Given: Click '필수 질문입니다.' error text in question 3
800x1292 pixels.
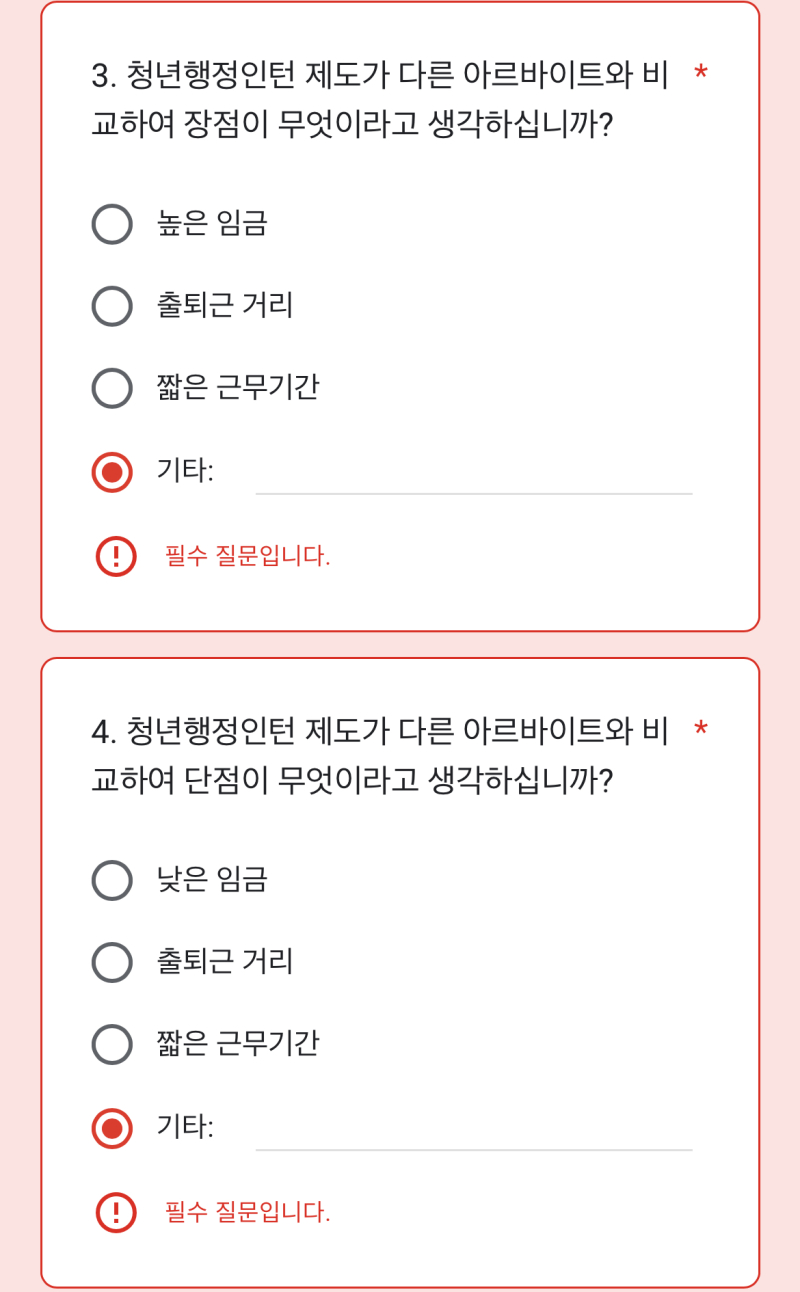Looking at the screenshot, I should (247, 557).
